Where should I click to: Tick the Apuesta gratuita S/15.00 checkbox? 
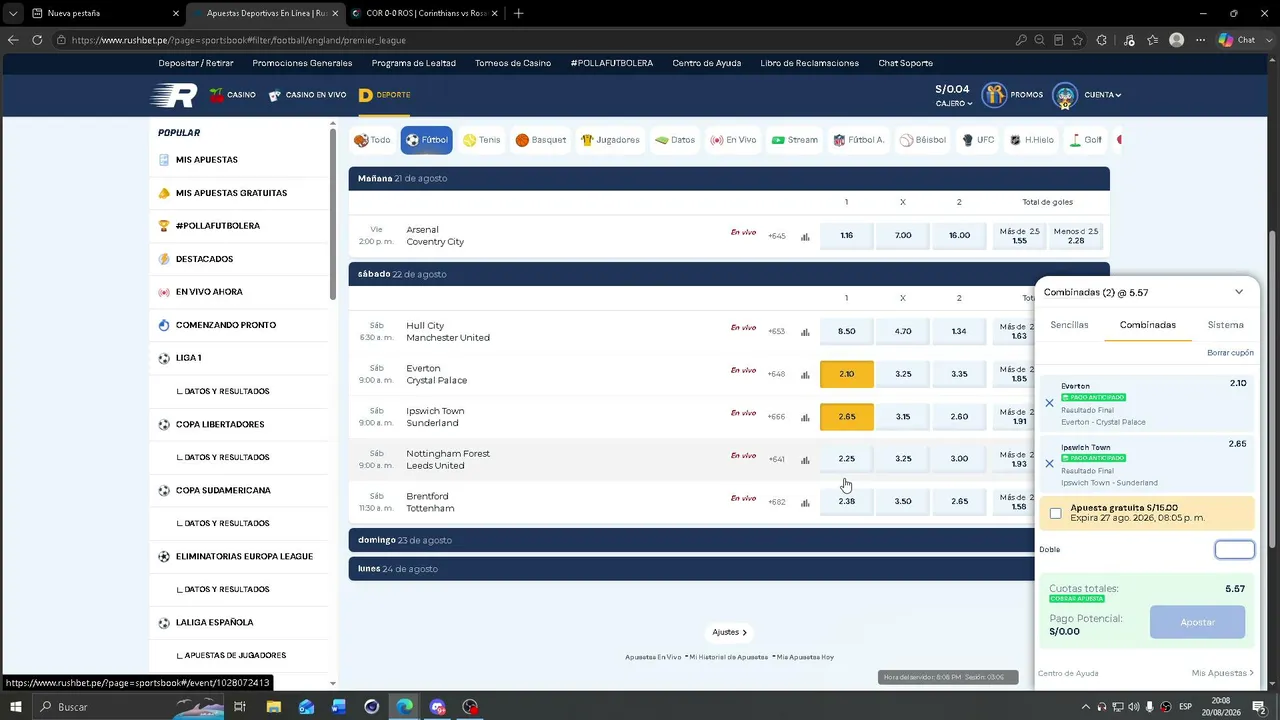click(1055, 513)
